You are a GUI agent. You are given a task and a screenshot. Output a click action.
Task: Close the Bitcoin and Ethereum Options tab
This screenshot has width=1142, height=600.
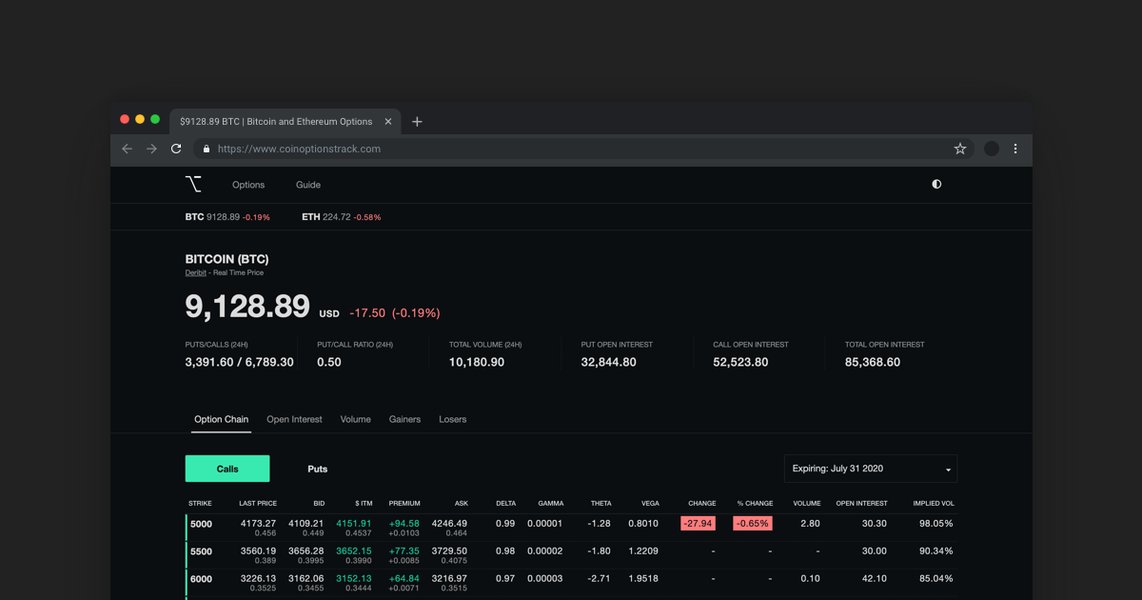click(x=388, y=122)
